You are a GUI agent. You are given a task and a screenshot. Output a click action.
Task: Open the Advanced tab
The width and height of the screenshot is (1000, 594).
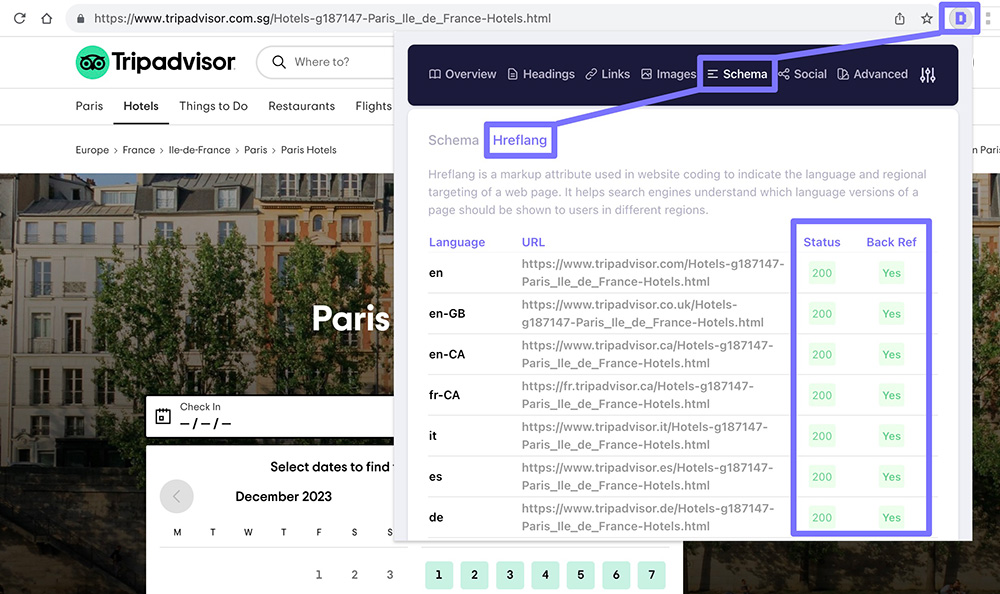click(872, 74)
